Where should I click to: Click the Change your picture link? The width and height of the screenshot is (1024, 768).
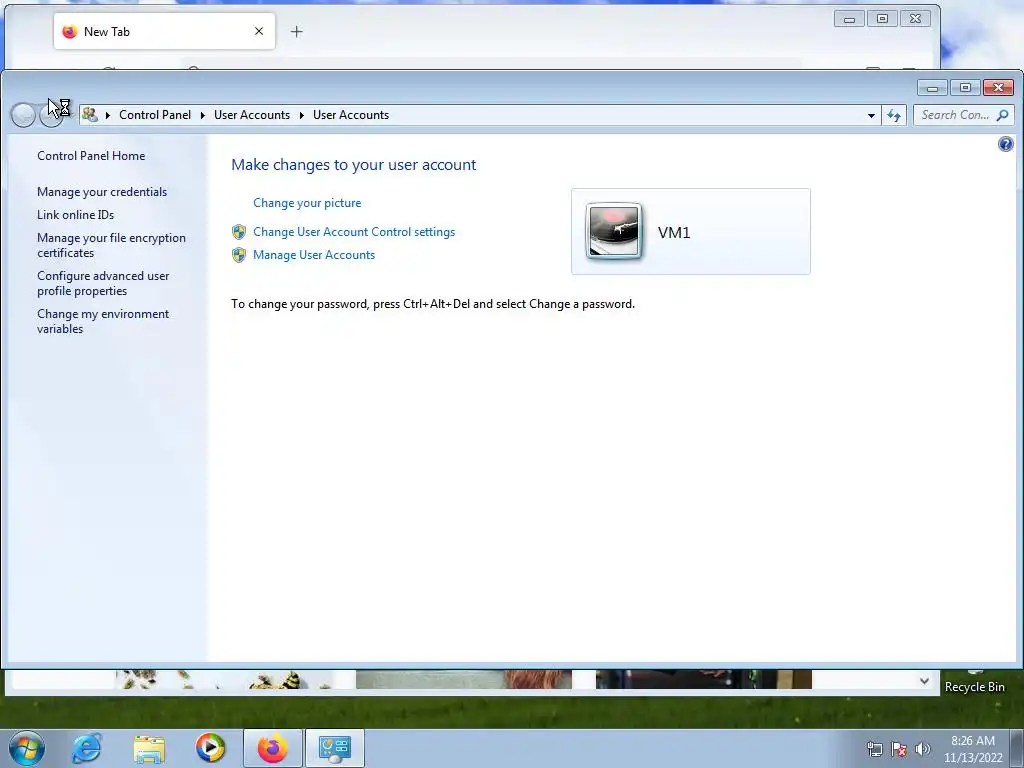[307, 202]
